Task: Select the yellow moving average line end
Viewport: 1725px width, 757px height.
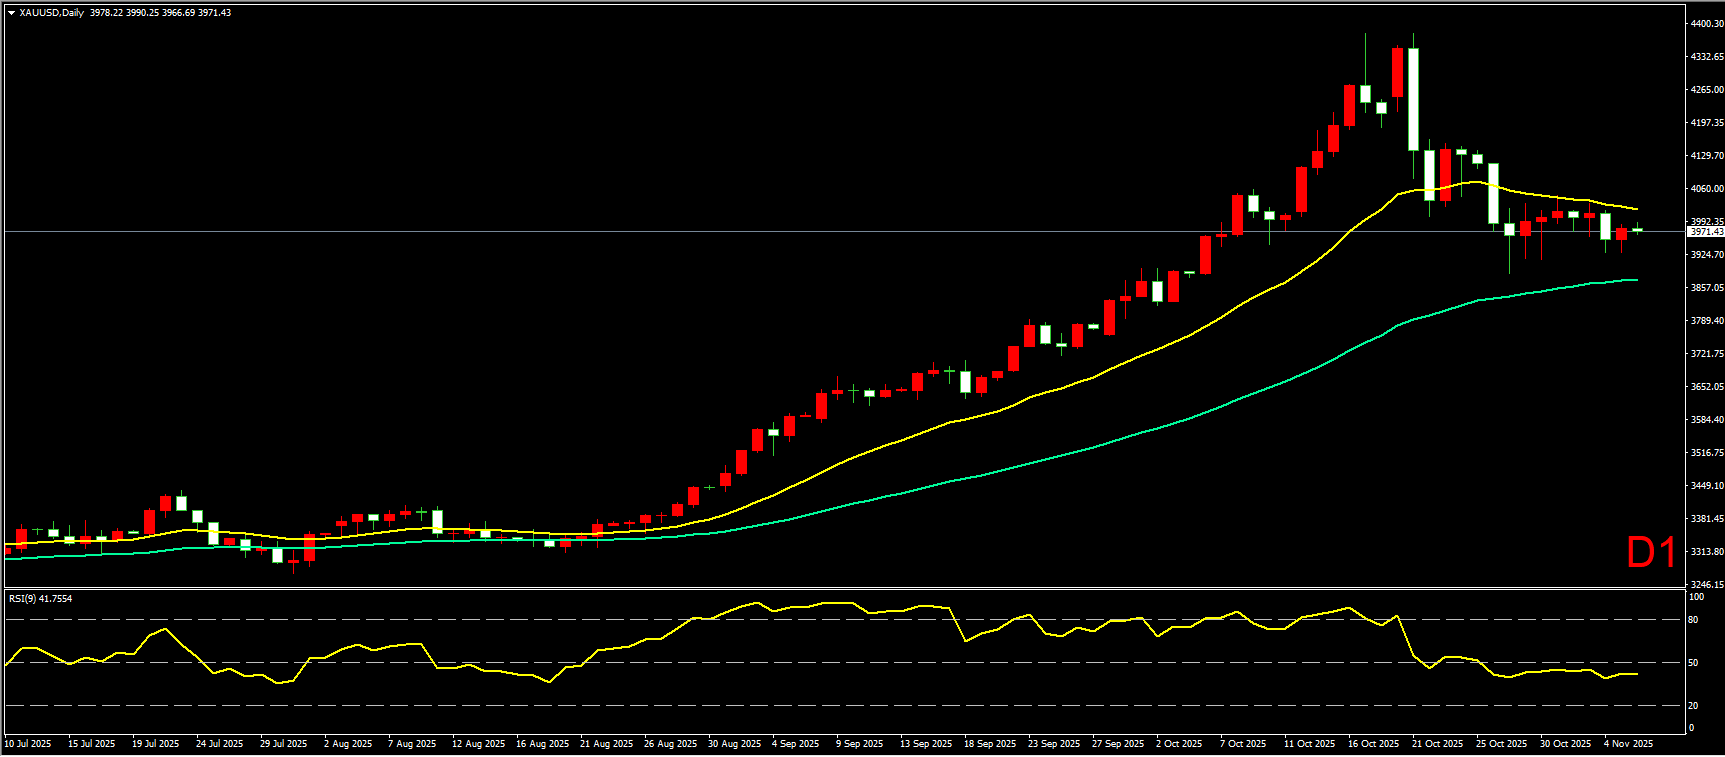Action: [1636, 209]
